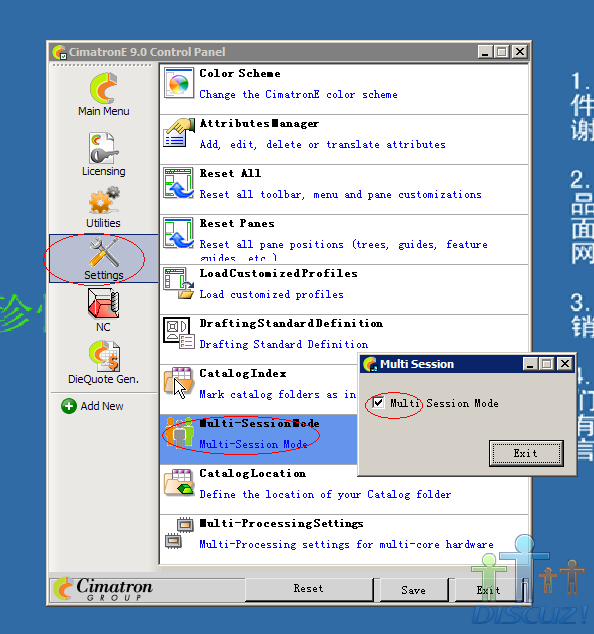Click the 'Add New' label
The image size is (594, 634).
[x=102, y=406]
